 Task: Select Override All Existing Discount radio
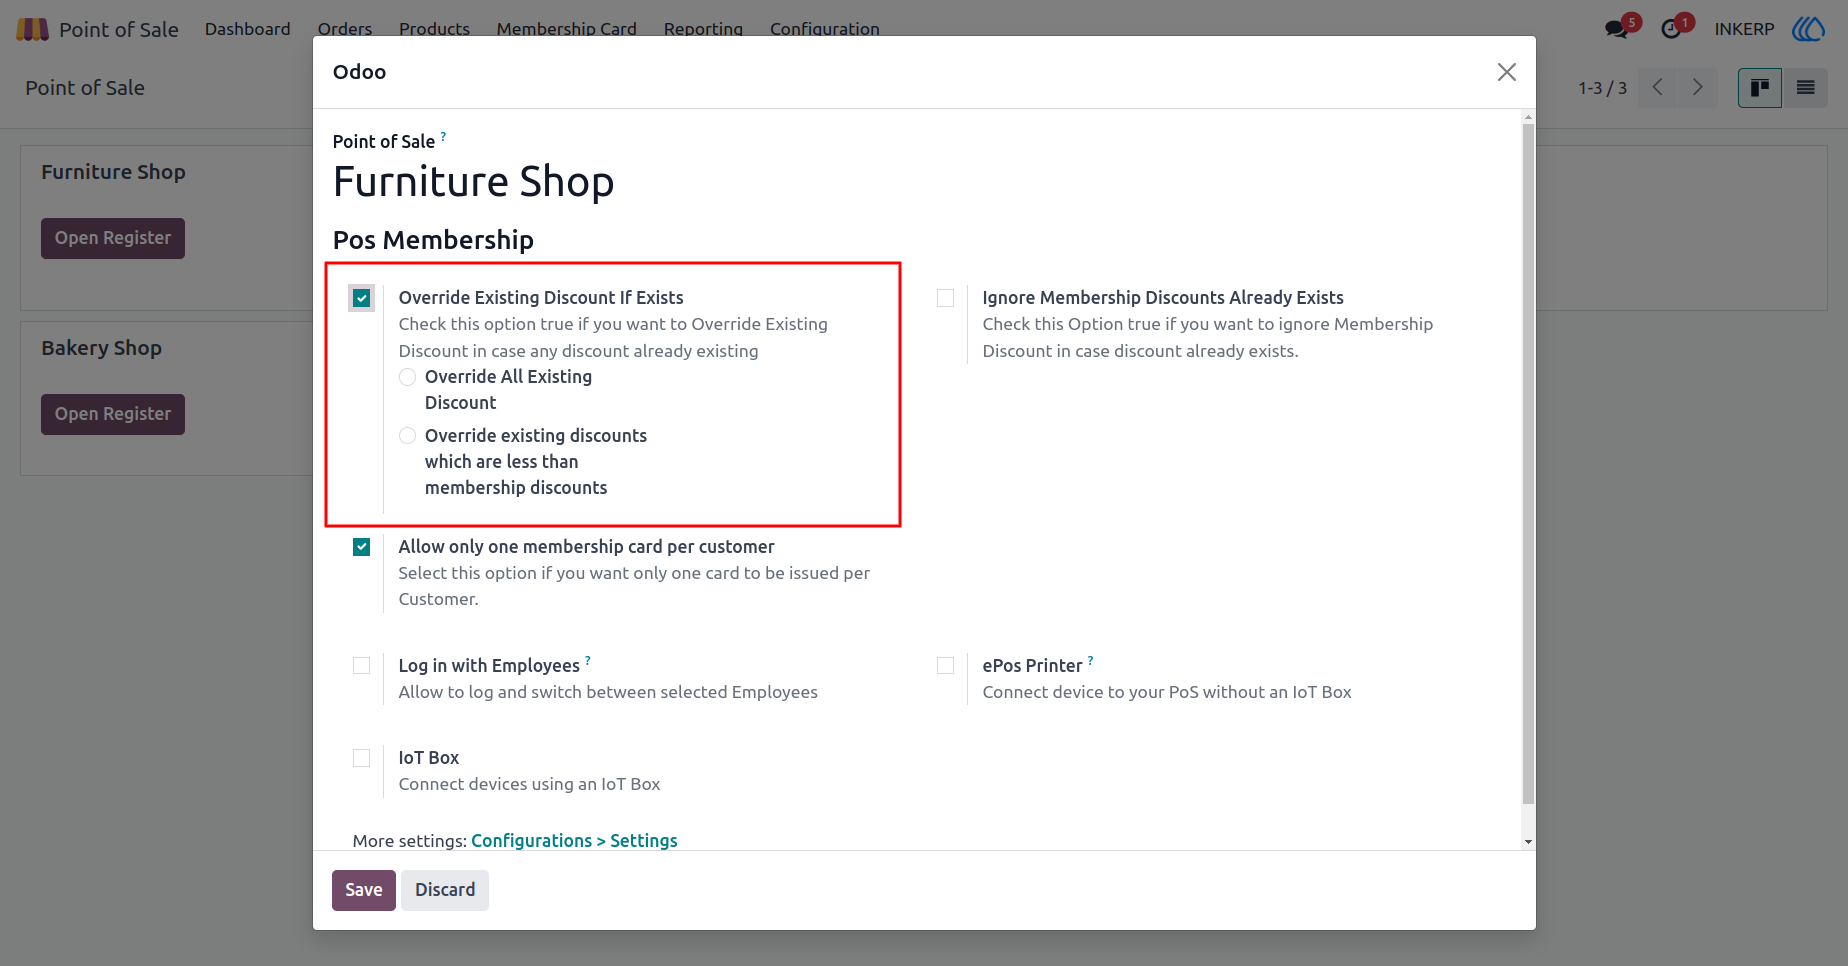click(407, 377)
